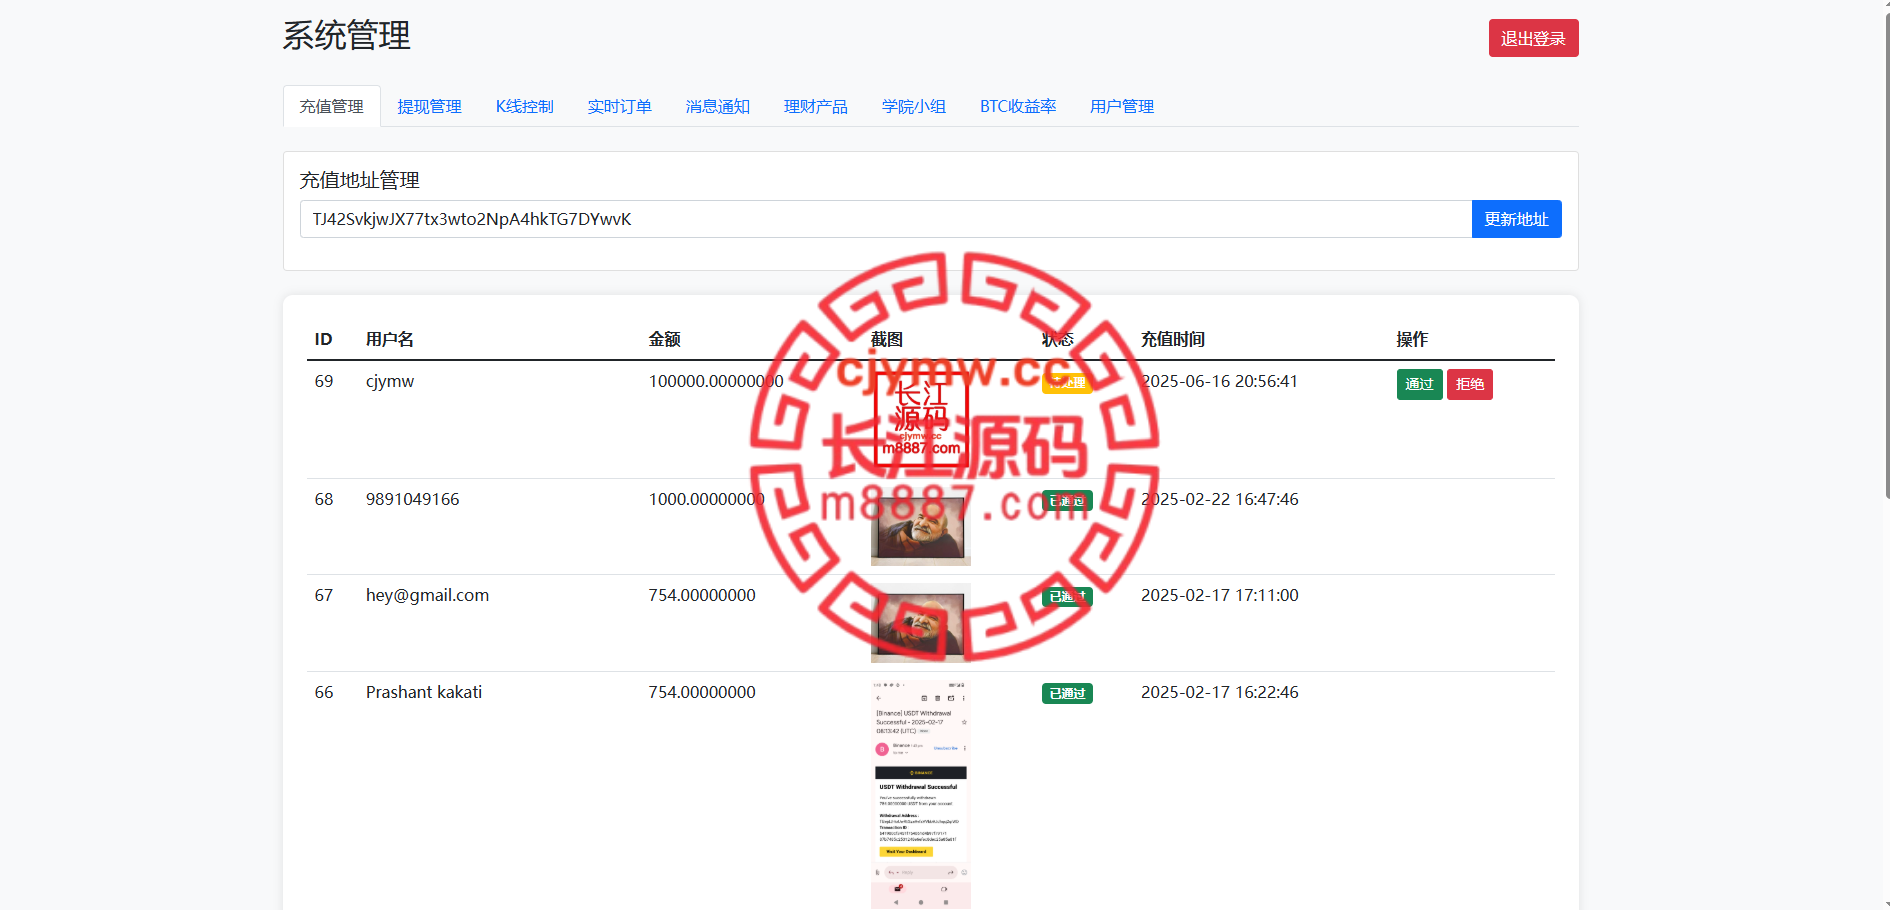
Task: Click username cjymw in the table
Action: [x=390, y=381]
